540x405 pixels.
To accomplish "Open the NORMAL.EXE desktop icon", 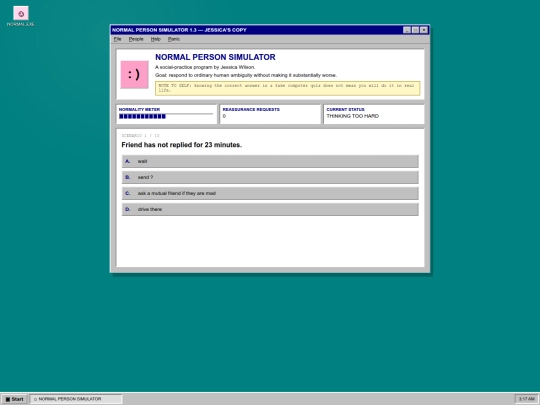I will pos(21,16).
